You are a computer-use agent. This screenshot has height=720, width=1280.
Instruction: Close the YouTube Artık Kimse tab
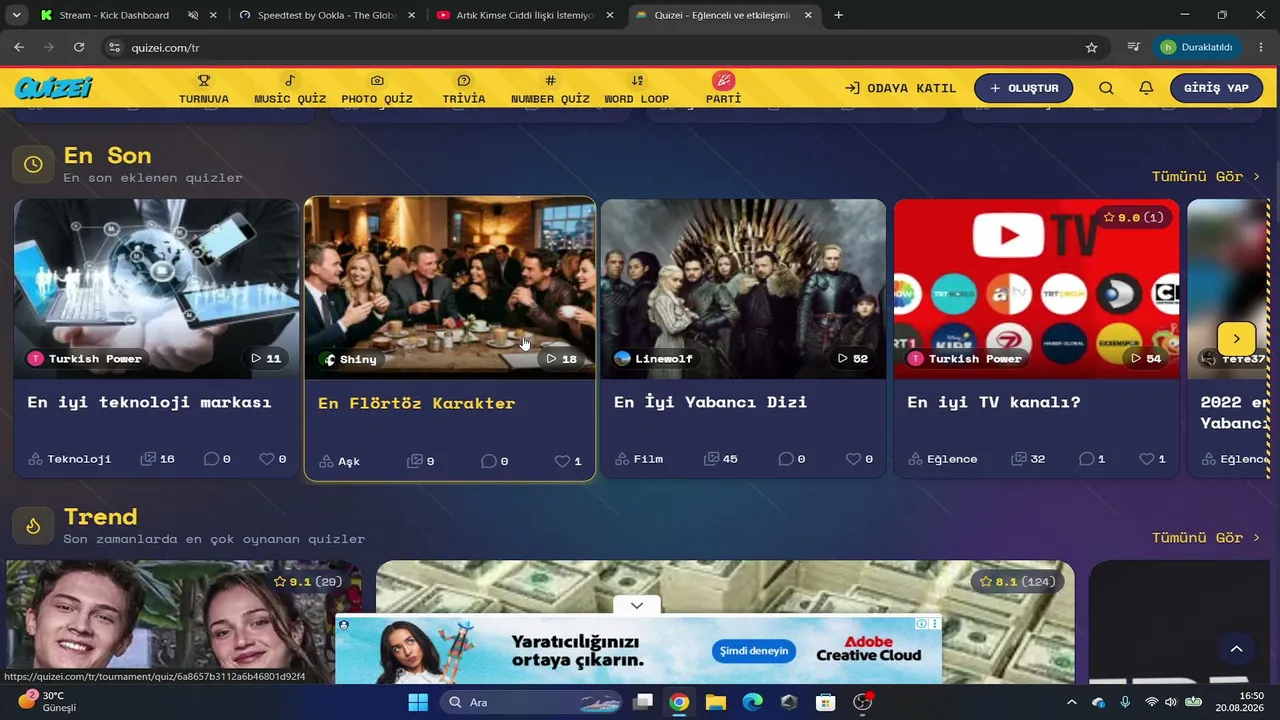[x=609, y=15]
